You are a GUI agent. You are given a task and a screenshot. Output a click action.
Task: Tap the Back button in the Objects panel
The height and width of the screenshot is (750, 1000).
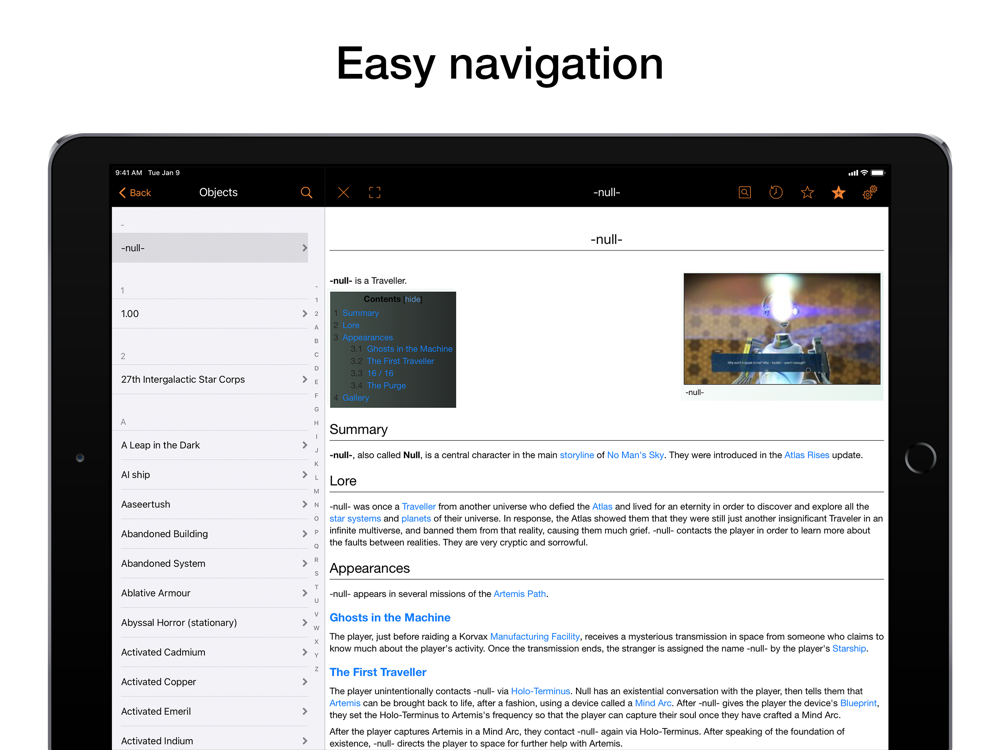[135, 193]
